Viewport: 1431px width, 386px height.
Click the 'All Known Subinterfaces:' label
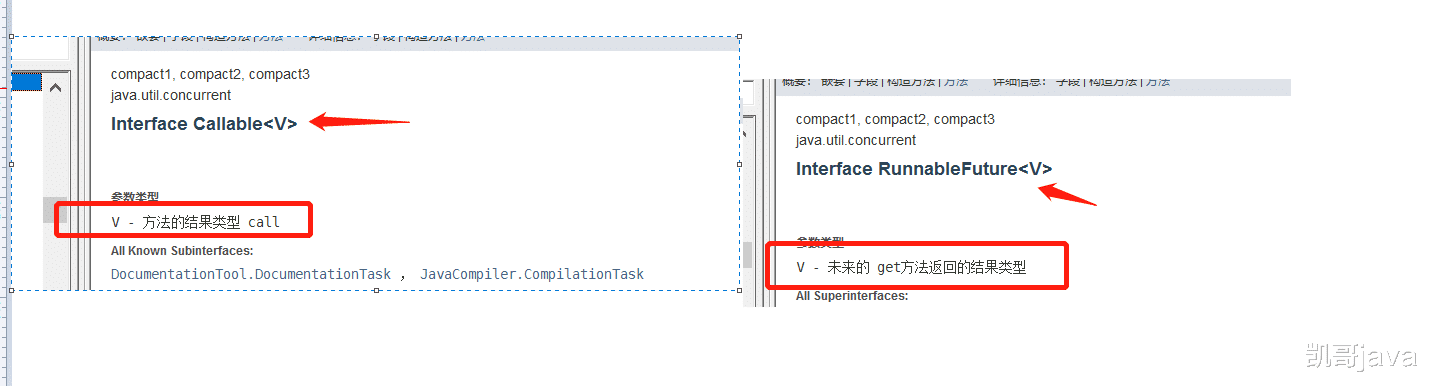182,251
